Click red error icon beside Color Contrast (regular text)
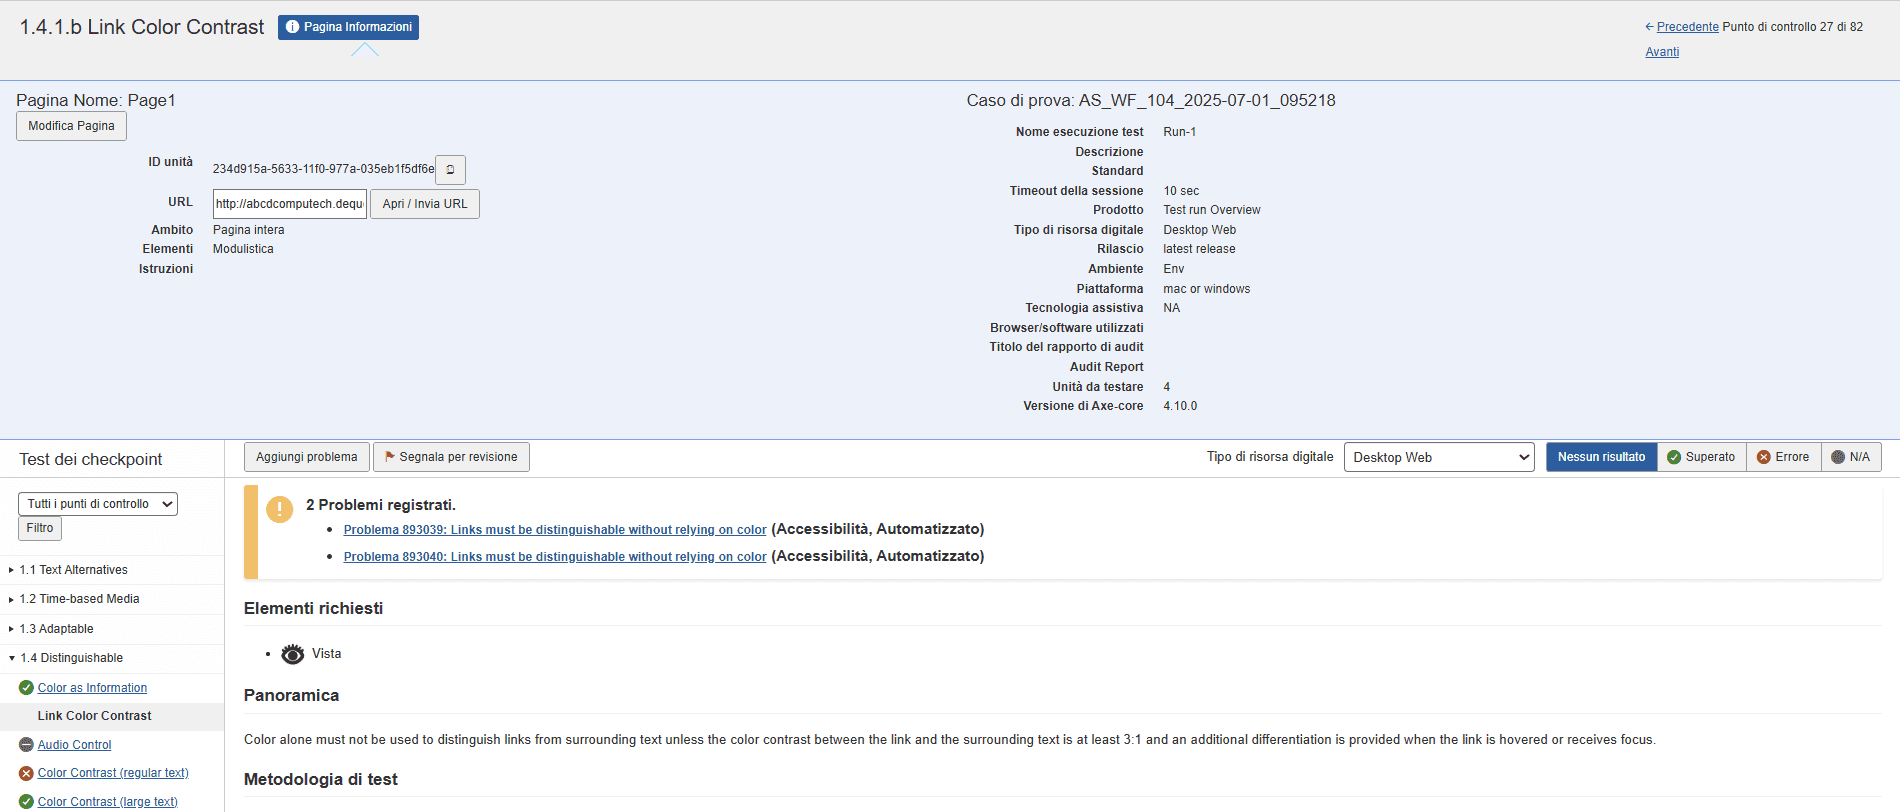This screenshot has height=812, width=1900. click(x=26, y=773)
